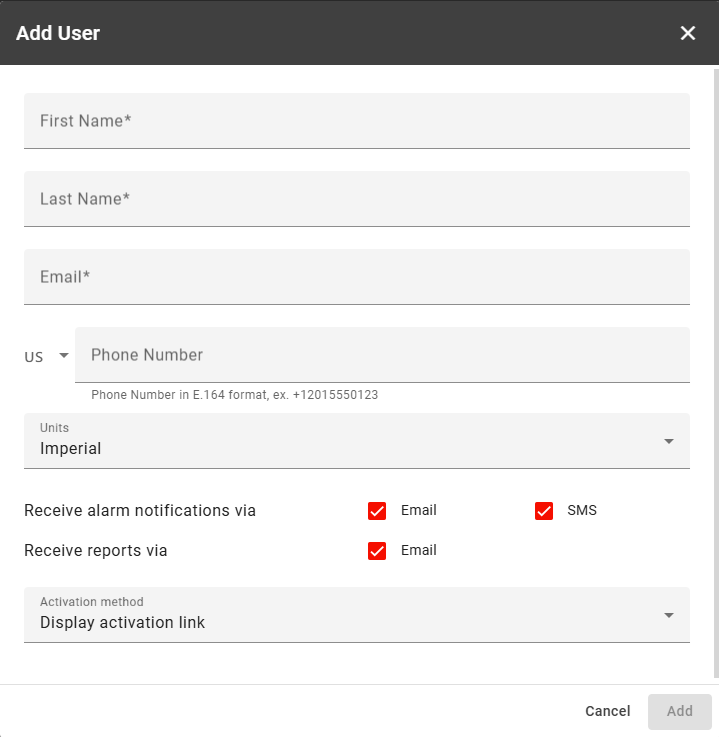
Task: Click the Activation method dropdown arrow
Action: 669,615
